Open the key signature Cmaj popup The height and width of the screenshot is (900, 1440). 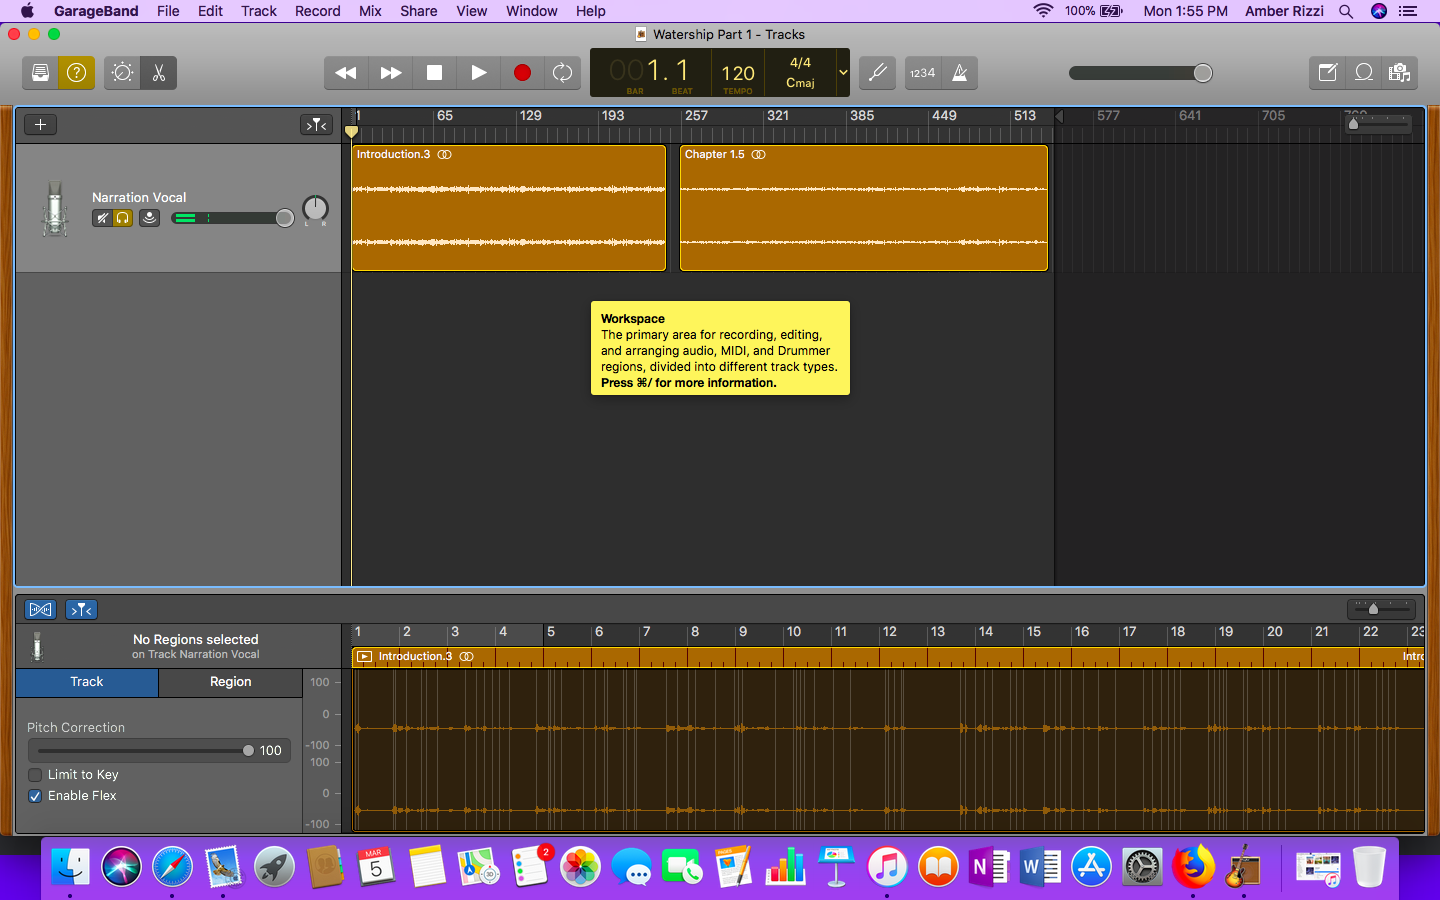click(800, 83)
